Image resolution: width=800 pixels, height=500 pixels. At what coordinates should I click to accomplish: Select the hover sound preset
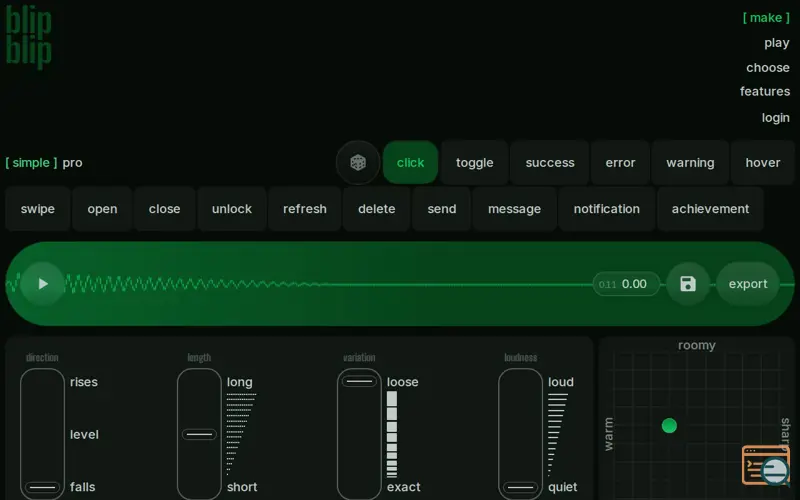click(x=763, y=163)
